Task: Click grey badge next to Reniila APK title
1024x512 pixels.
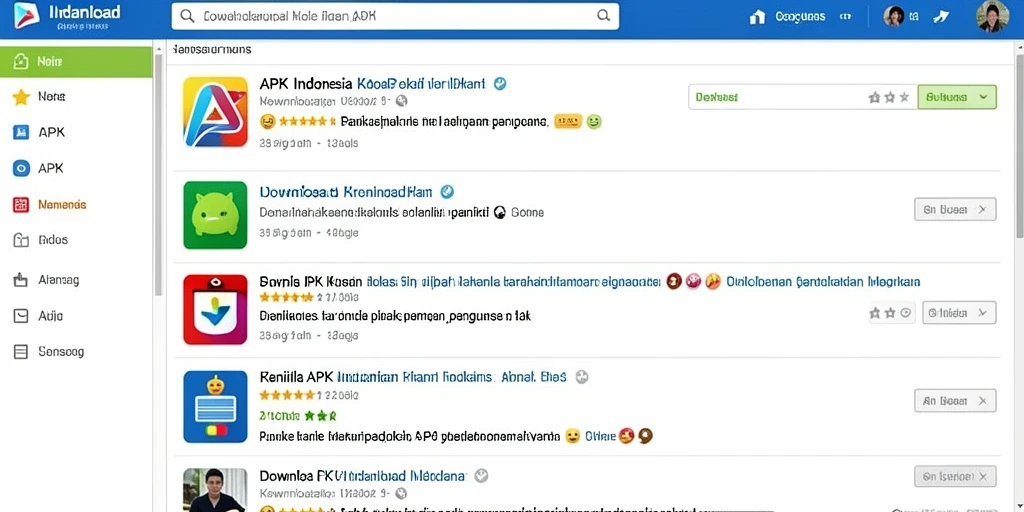Action: coord(581,377)
